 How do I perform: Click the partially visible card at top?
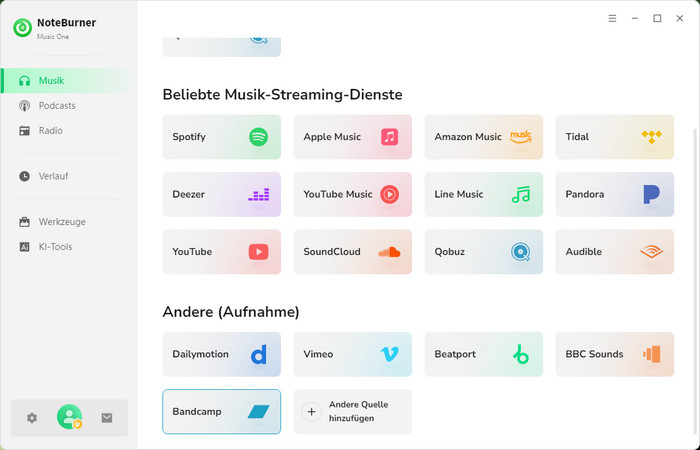pos(221,47)
